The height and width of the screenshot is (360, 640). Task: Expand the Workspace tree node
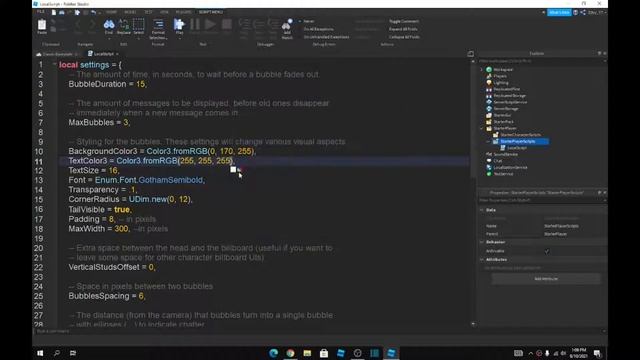482,69
